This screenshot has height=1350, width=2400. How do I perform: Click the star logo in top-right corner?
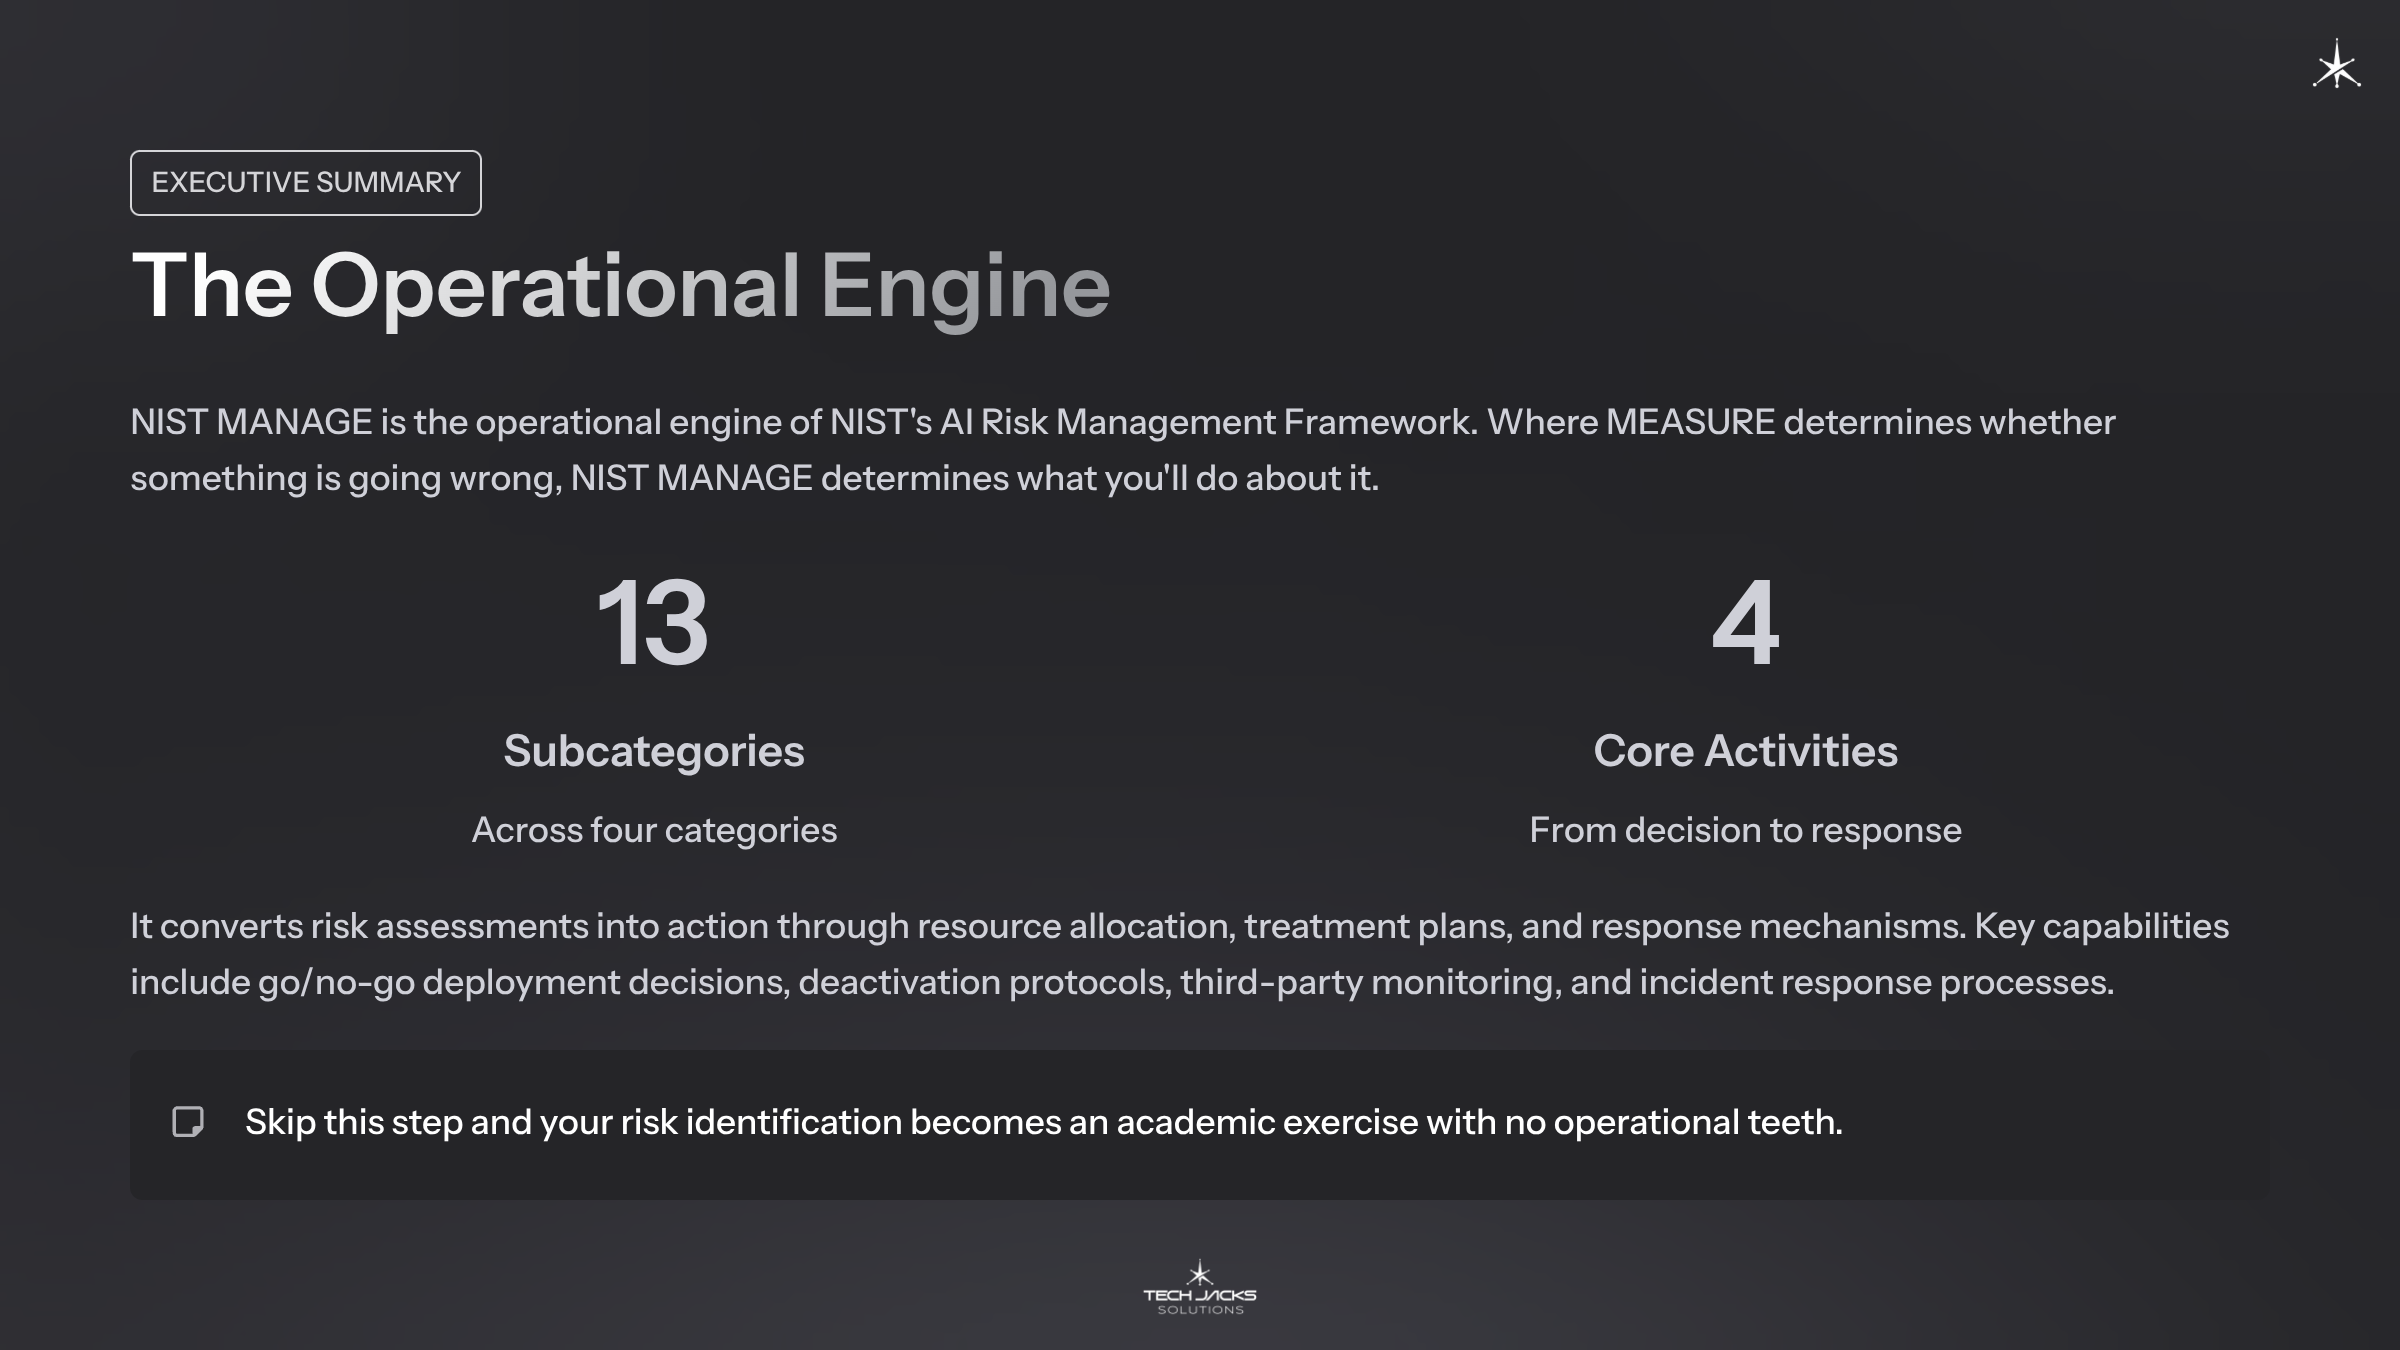pyautogui.click(x=2336, y=66)
